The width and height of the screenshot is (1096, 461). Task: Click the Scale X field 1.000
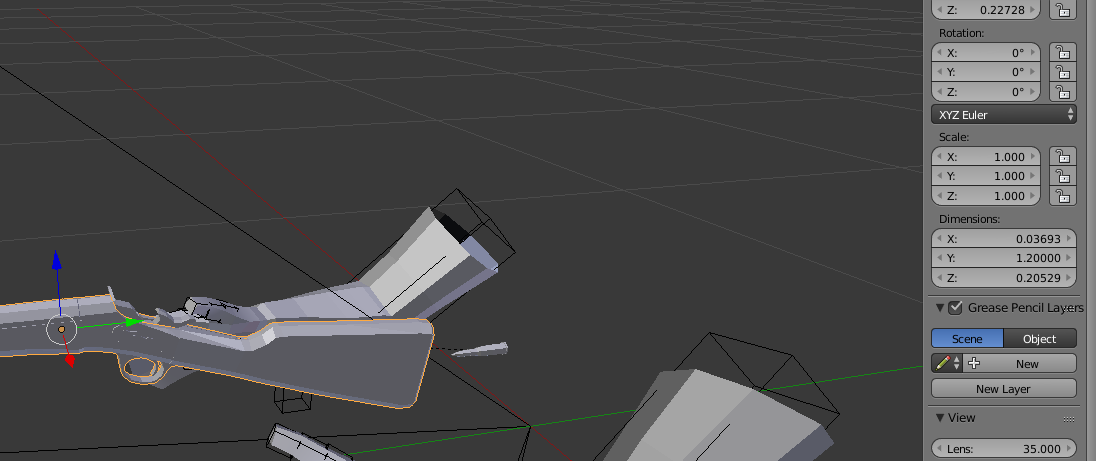pos(986,156)
